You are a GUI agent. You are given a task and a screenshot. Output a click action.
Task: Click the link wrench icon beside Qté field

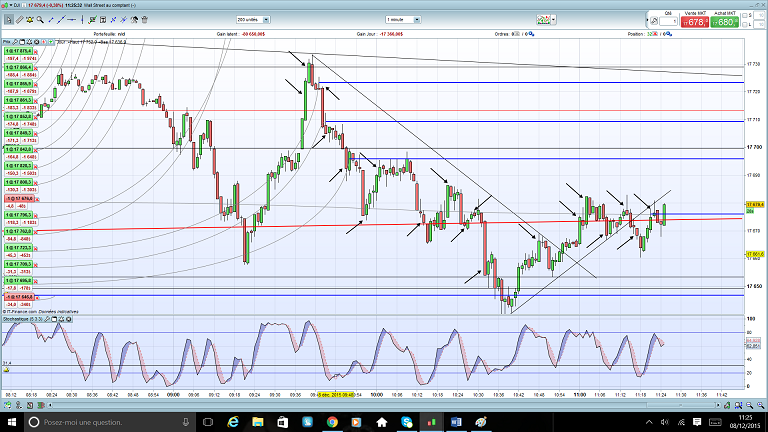[654, 21]
